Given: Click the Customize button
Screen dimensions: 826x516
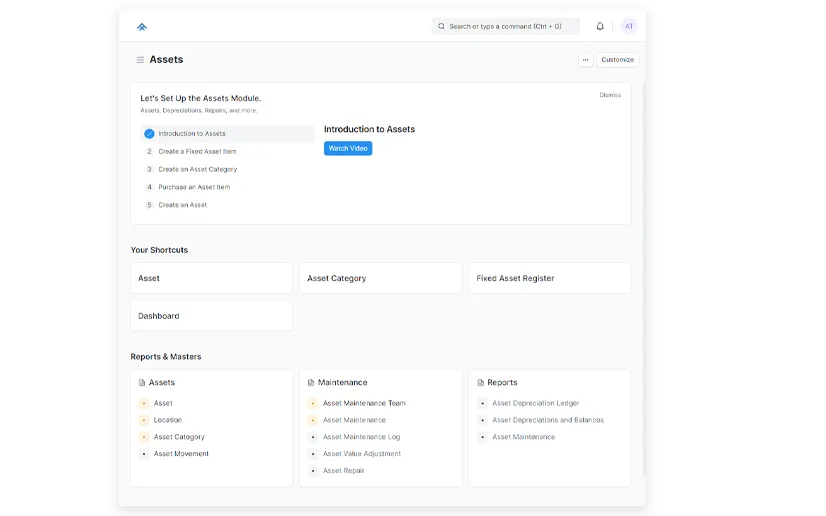Looking at the screenshot, I should coord(617,60).
